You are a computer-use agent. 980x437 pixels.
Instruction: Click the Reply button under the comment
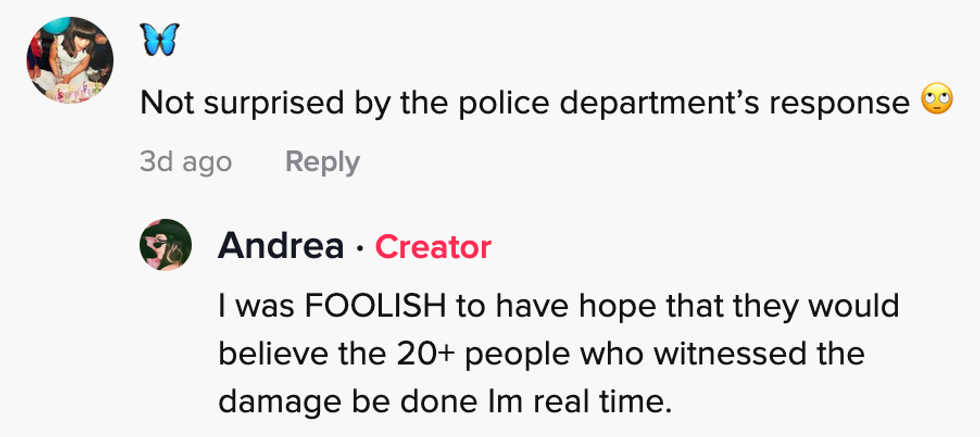point(322,161)
